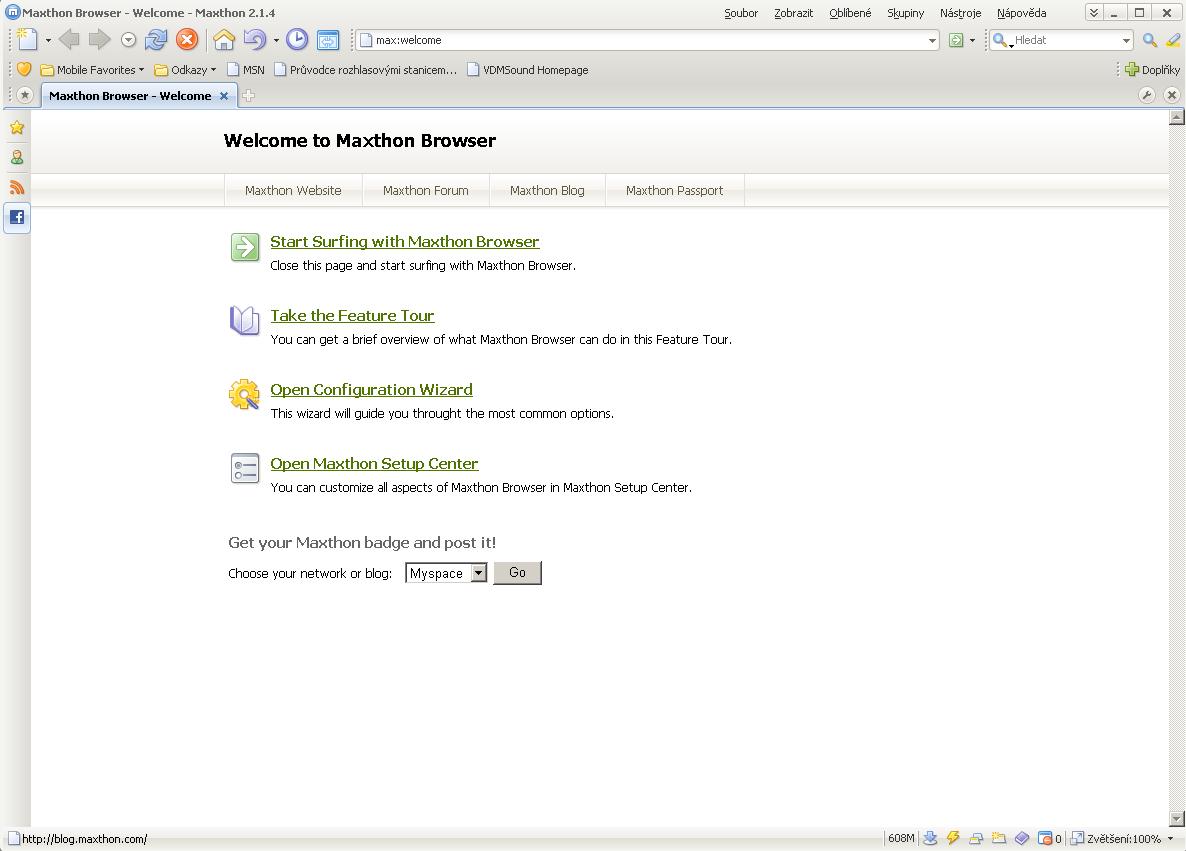Open the Nástroje menu
1186x851 pixels.
click(x=960, y=13)
